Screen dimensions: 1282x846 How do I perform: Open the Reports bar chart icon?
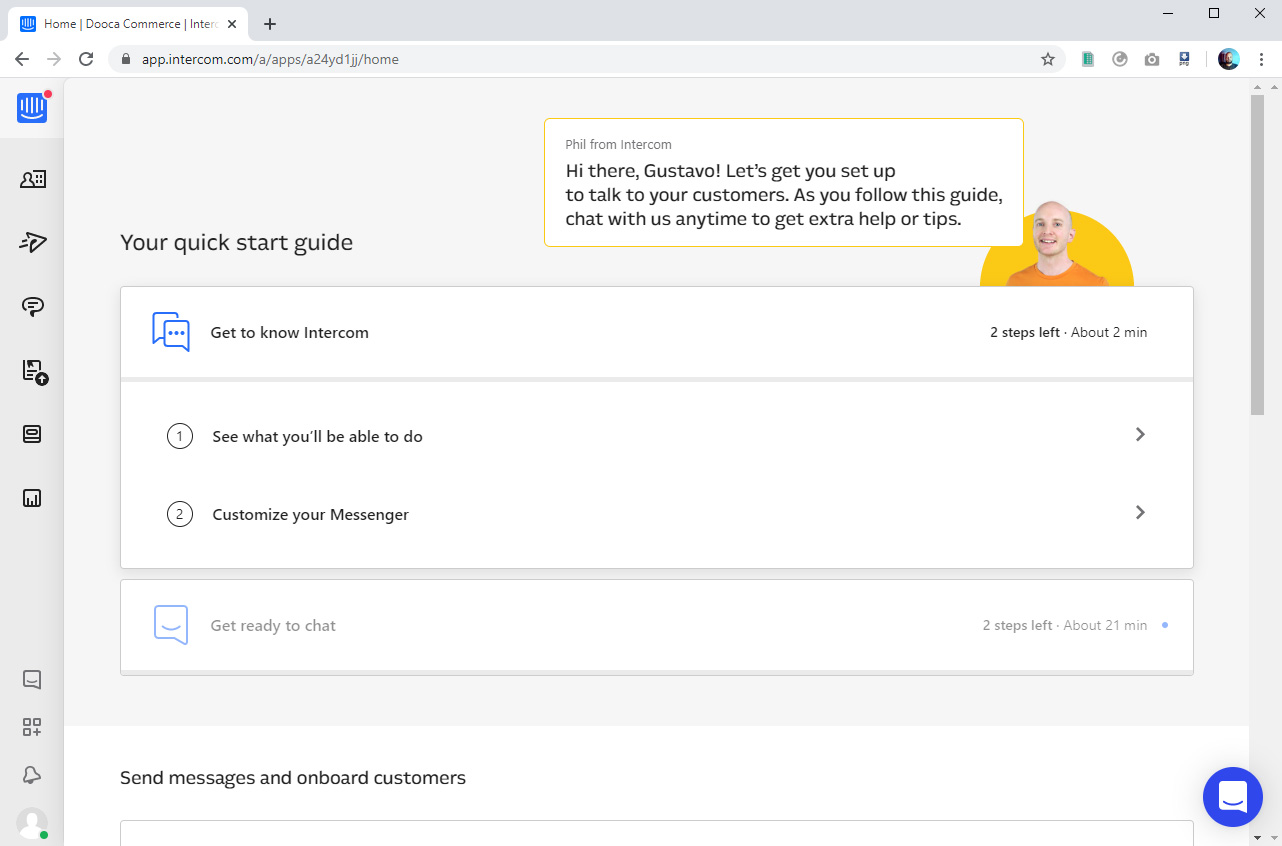click(x=32, y=498)
